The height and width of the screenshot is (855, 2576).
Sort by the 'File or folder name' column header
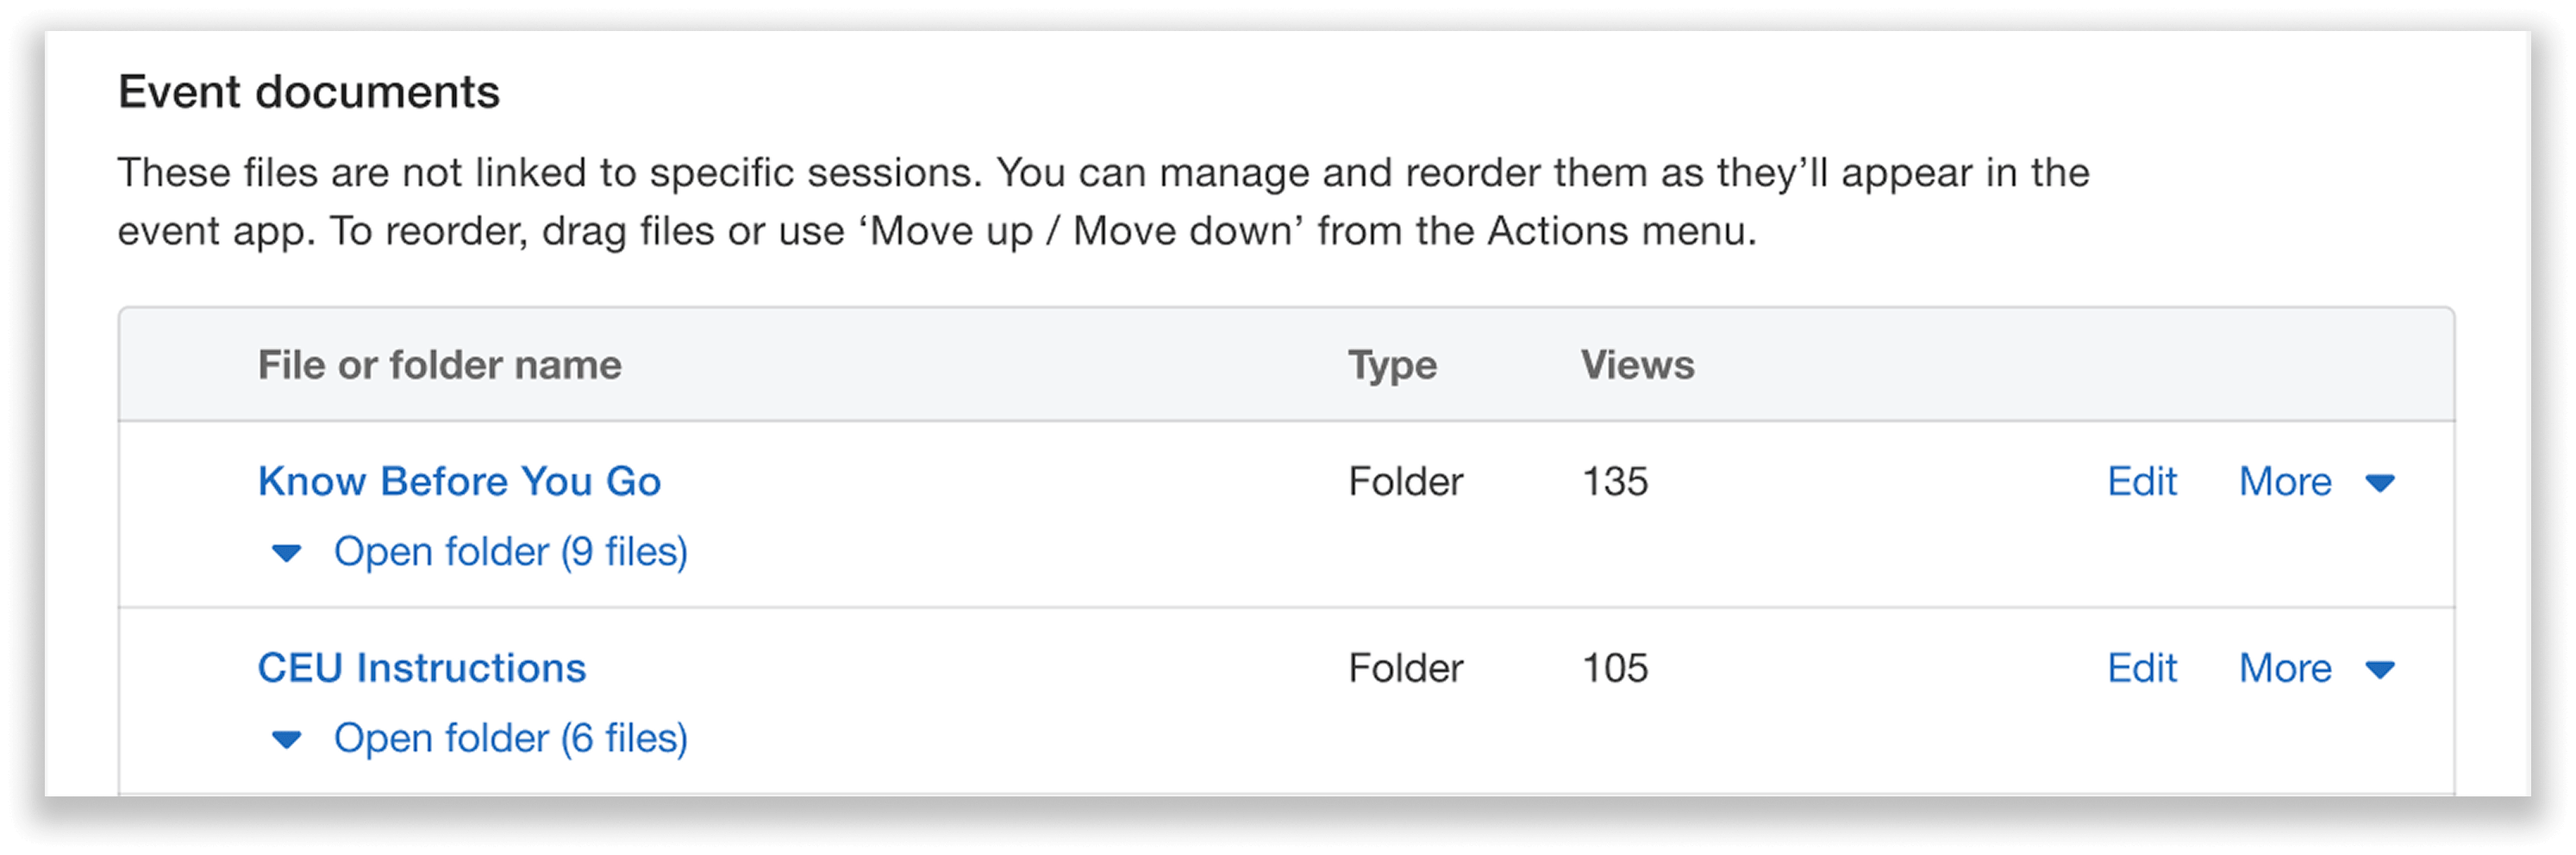coord(440,365)
